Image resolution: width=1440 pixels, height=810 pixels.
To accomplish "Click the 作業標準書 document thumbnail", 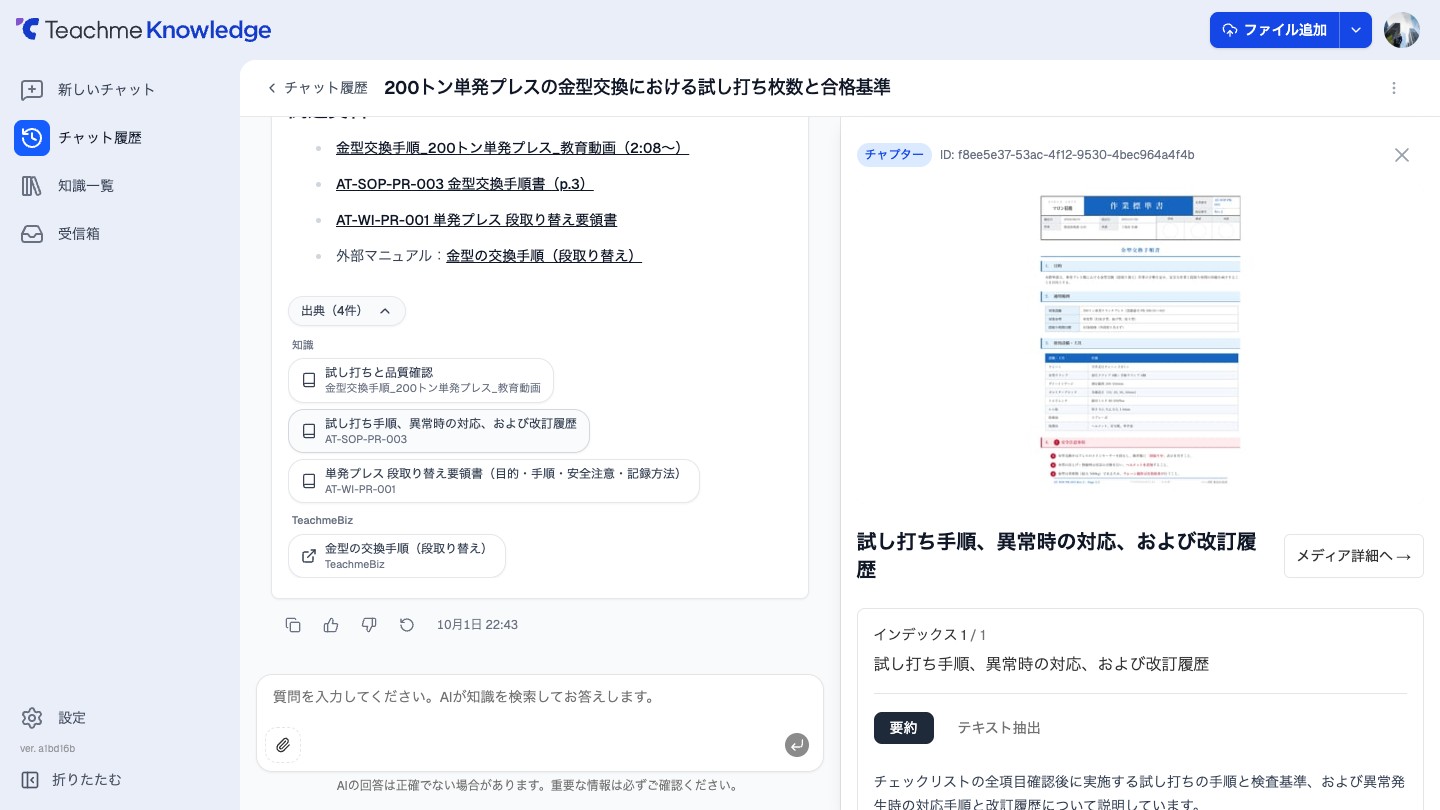I will coord(1140,340).
